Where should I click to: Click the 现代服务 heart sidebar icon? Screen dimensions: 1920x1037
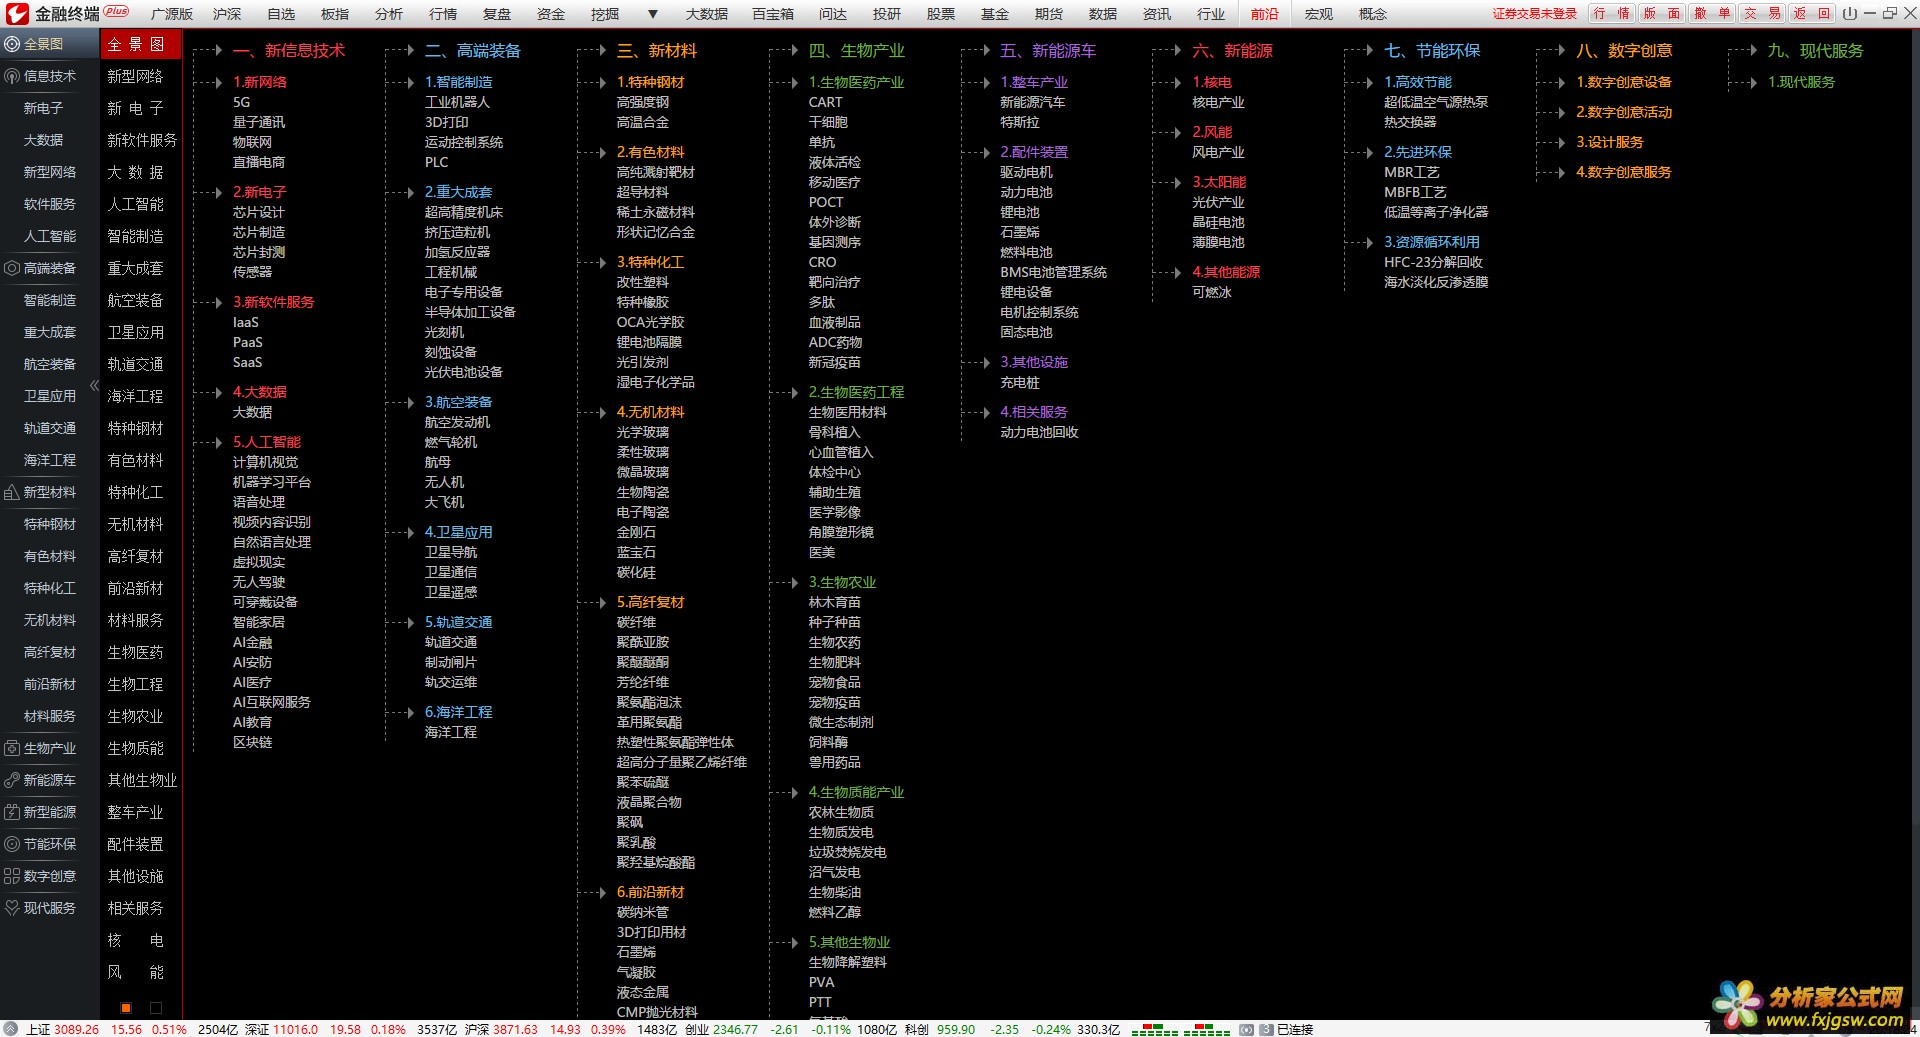point(13,908)
